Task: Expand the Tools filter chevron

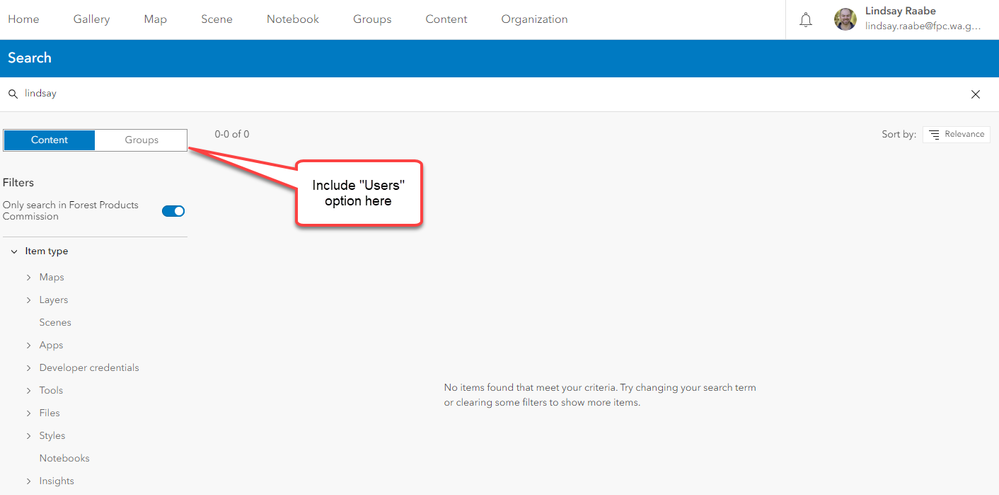Action: tap(29, 391)
